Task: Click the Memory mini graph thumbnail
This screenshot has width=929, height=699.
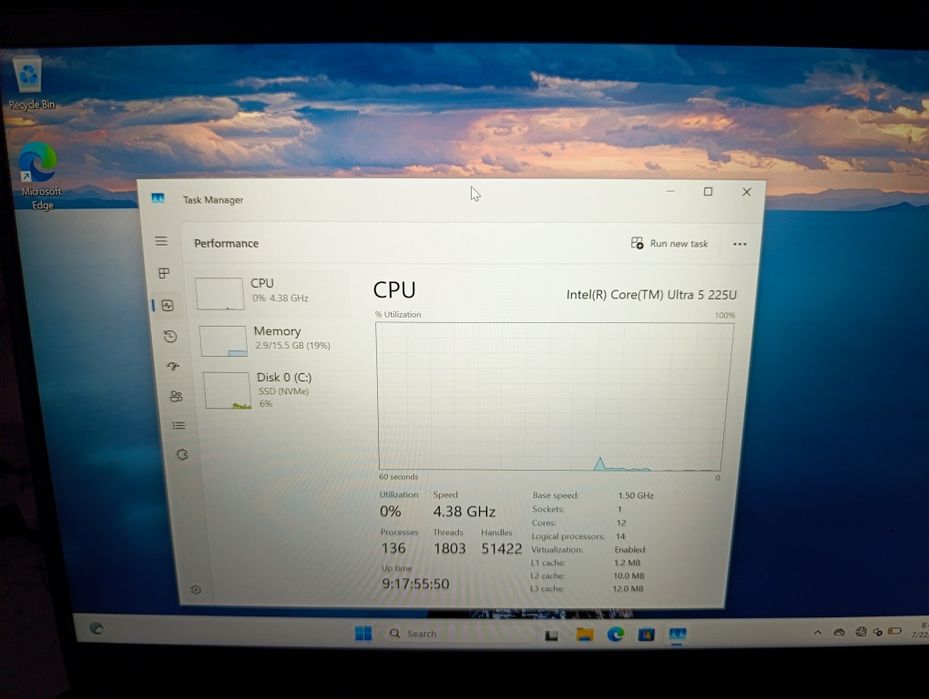Action: tap(223, 341)
